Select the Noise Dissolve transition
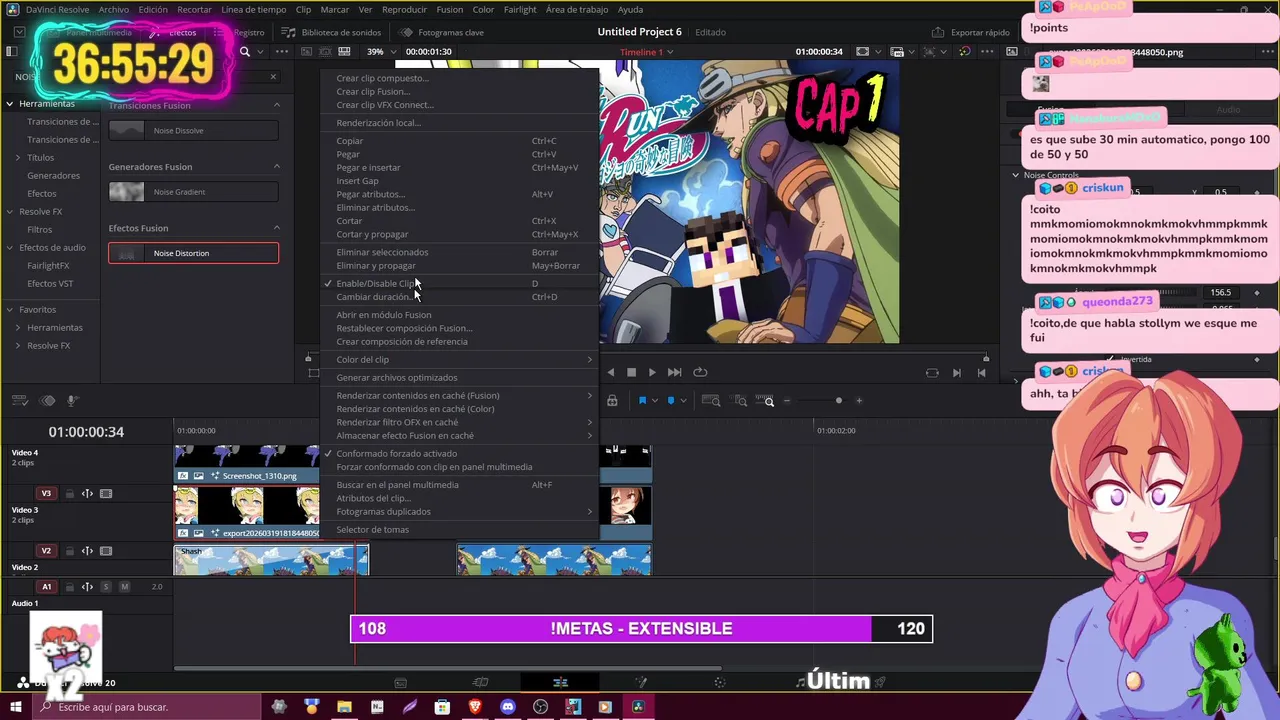 pyautogui.click(x=194, y=130)
